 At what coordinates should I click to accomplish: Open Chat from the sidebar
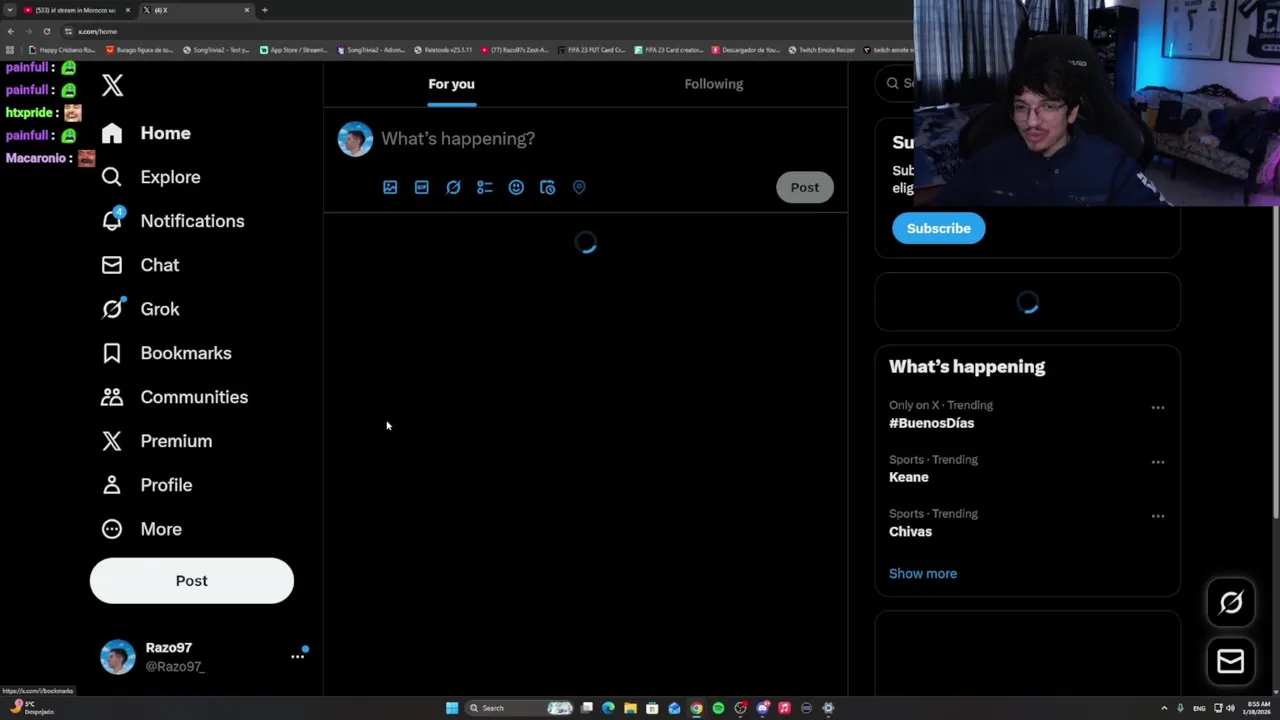coord(140,265)
